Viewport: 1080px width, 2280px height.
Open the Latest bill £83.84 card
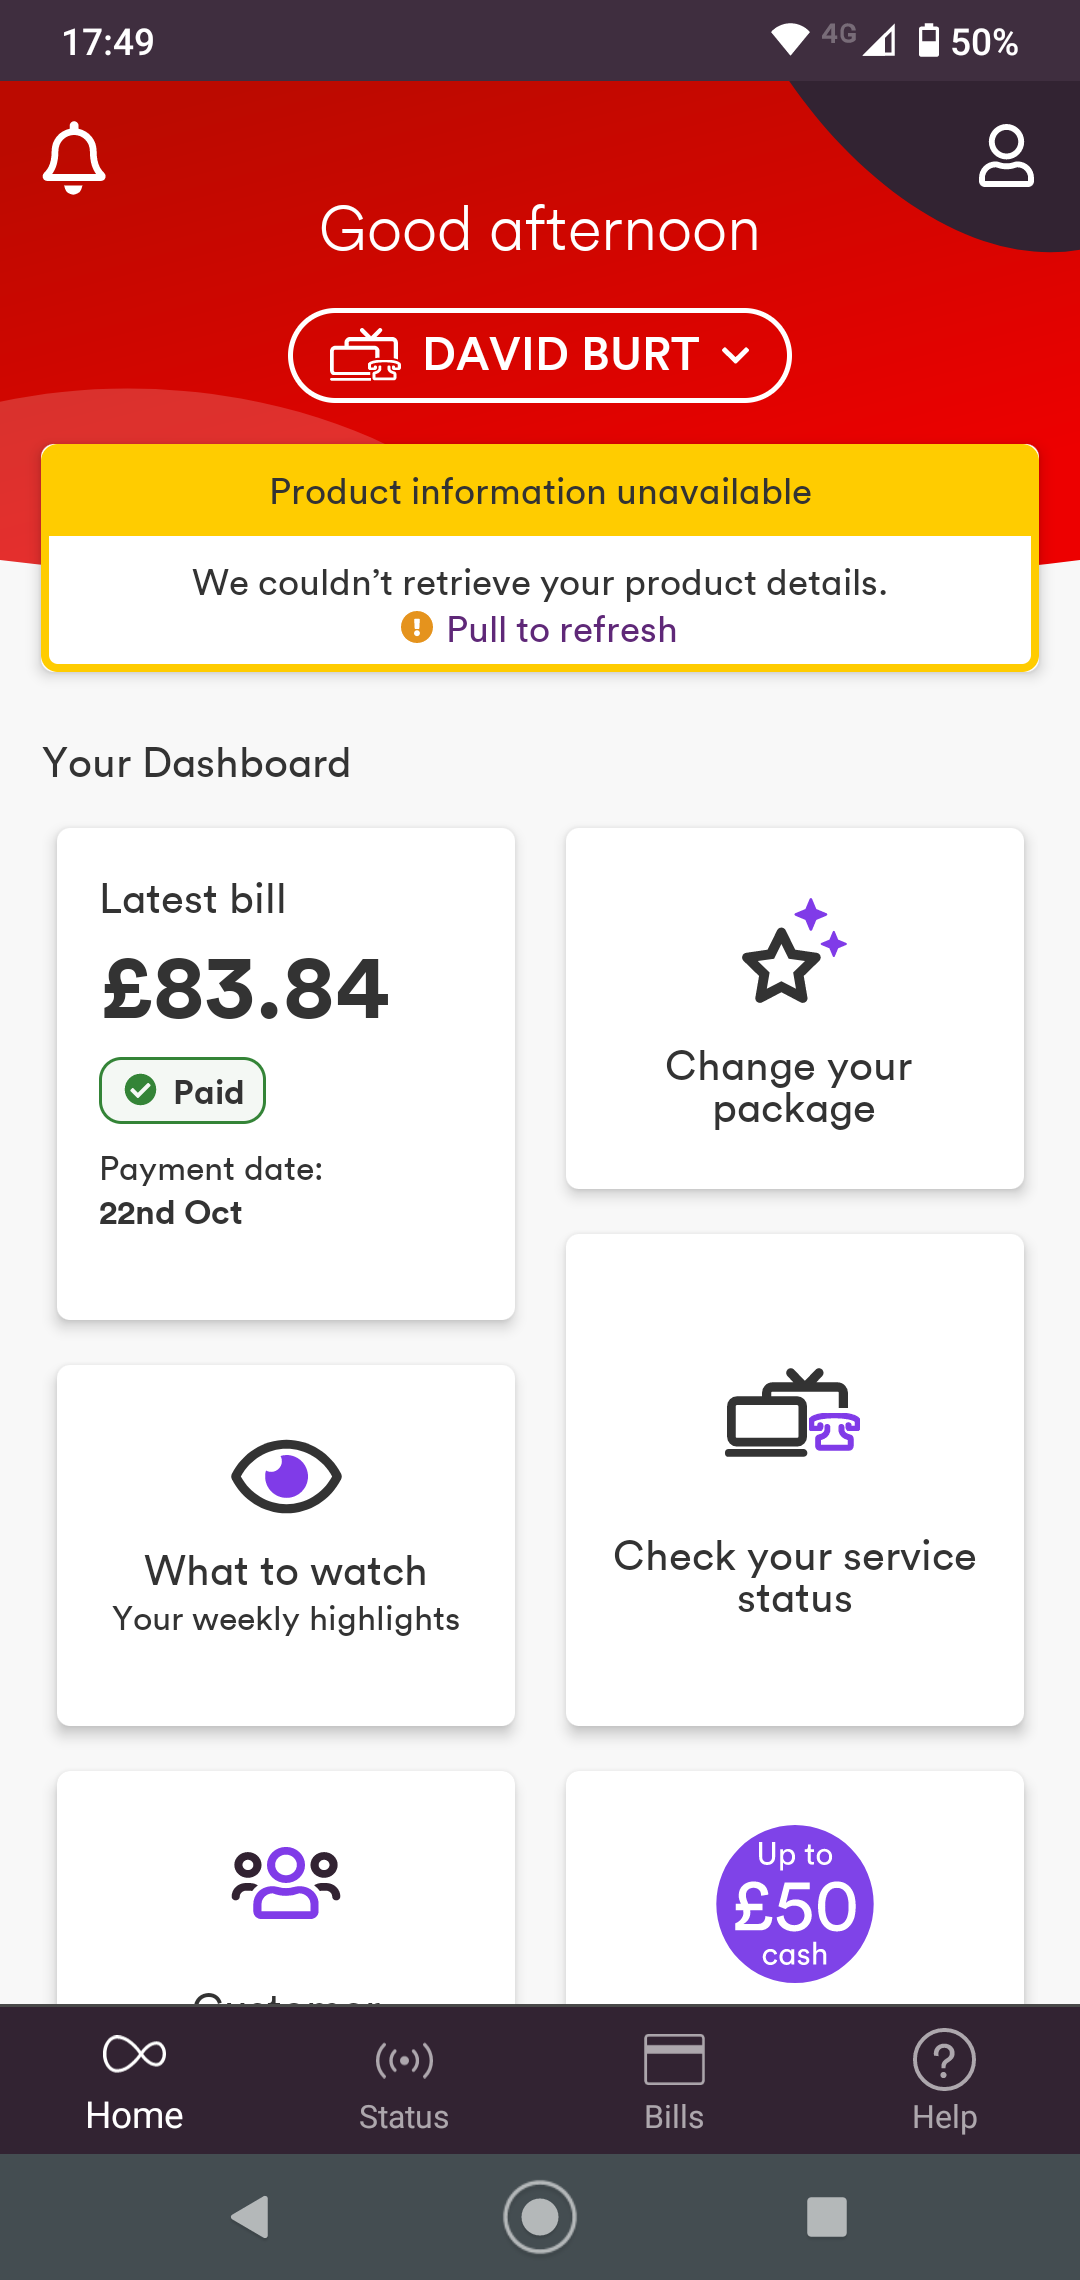286,1074
